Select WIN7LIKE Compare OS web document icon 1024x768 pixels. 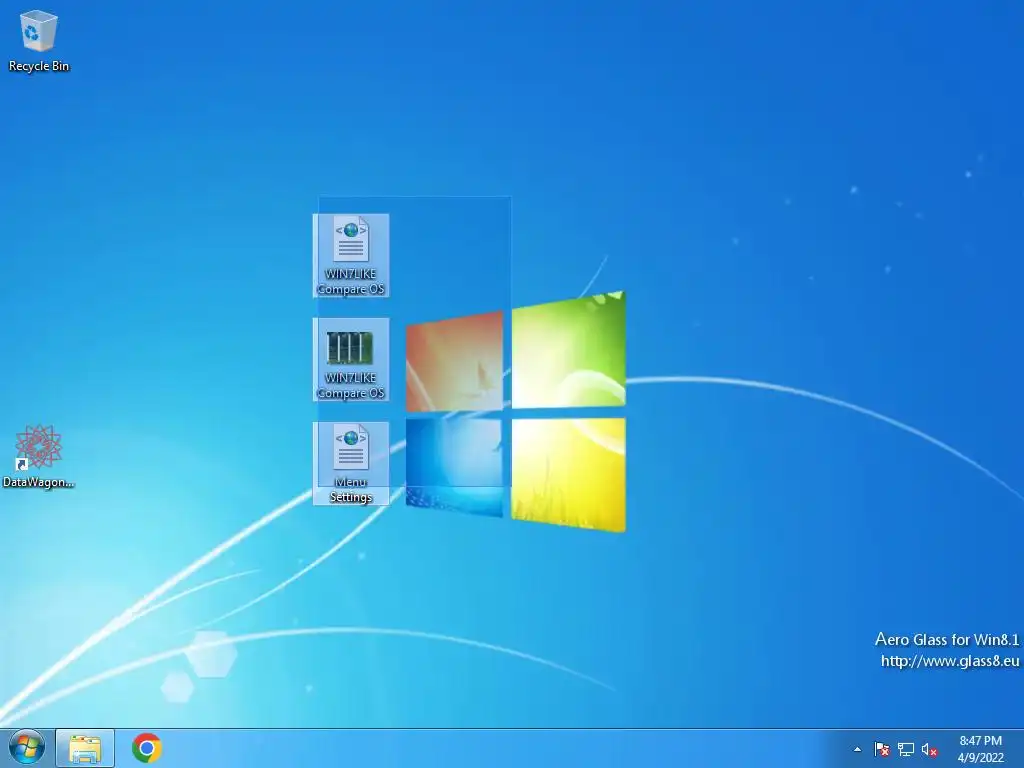(x=351, y=255)
